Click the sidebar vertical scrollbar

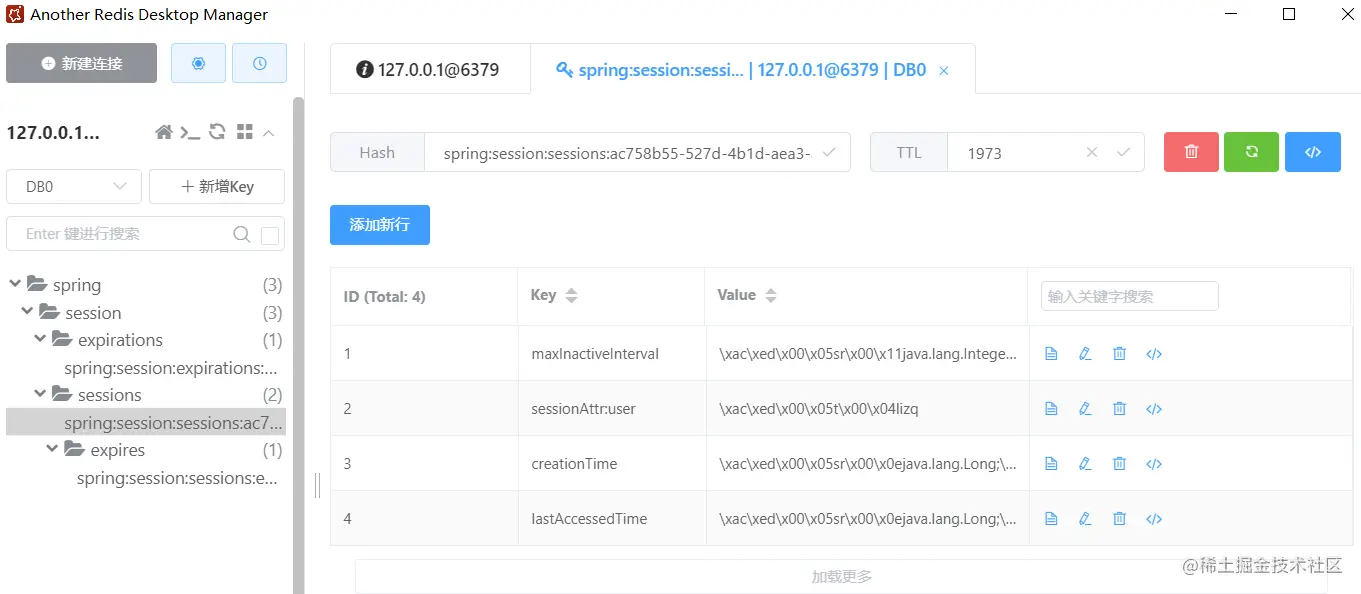[x=298, y=345]
